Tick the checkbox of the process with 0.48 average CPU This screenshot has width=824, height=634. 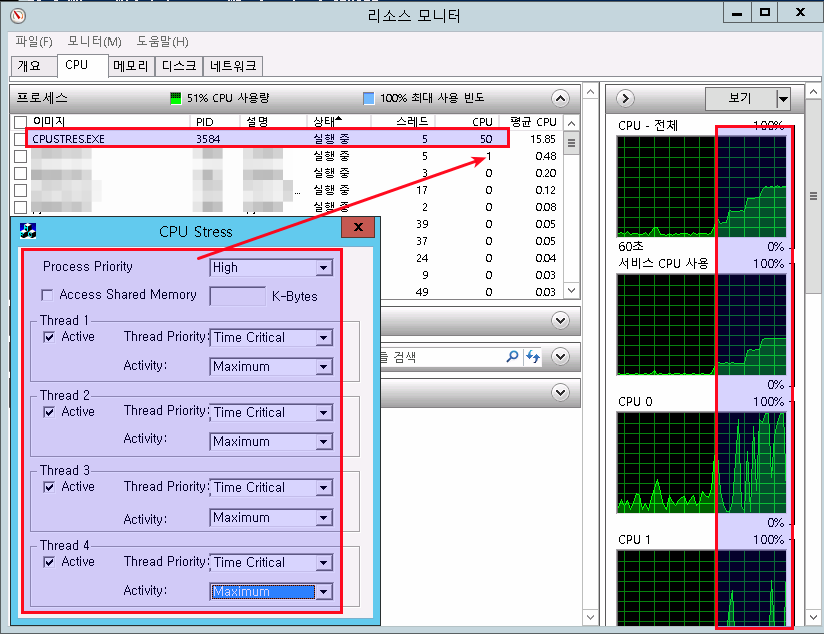point(20,156)
